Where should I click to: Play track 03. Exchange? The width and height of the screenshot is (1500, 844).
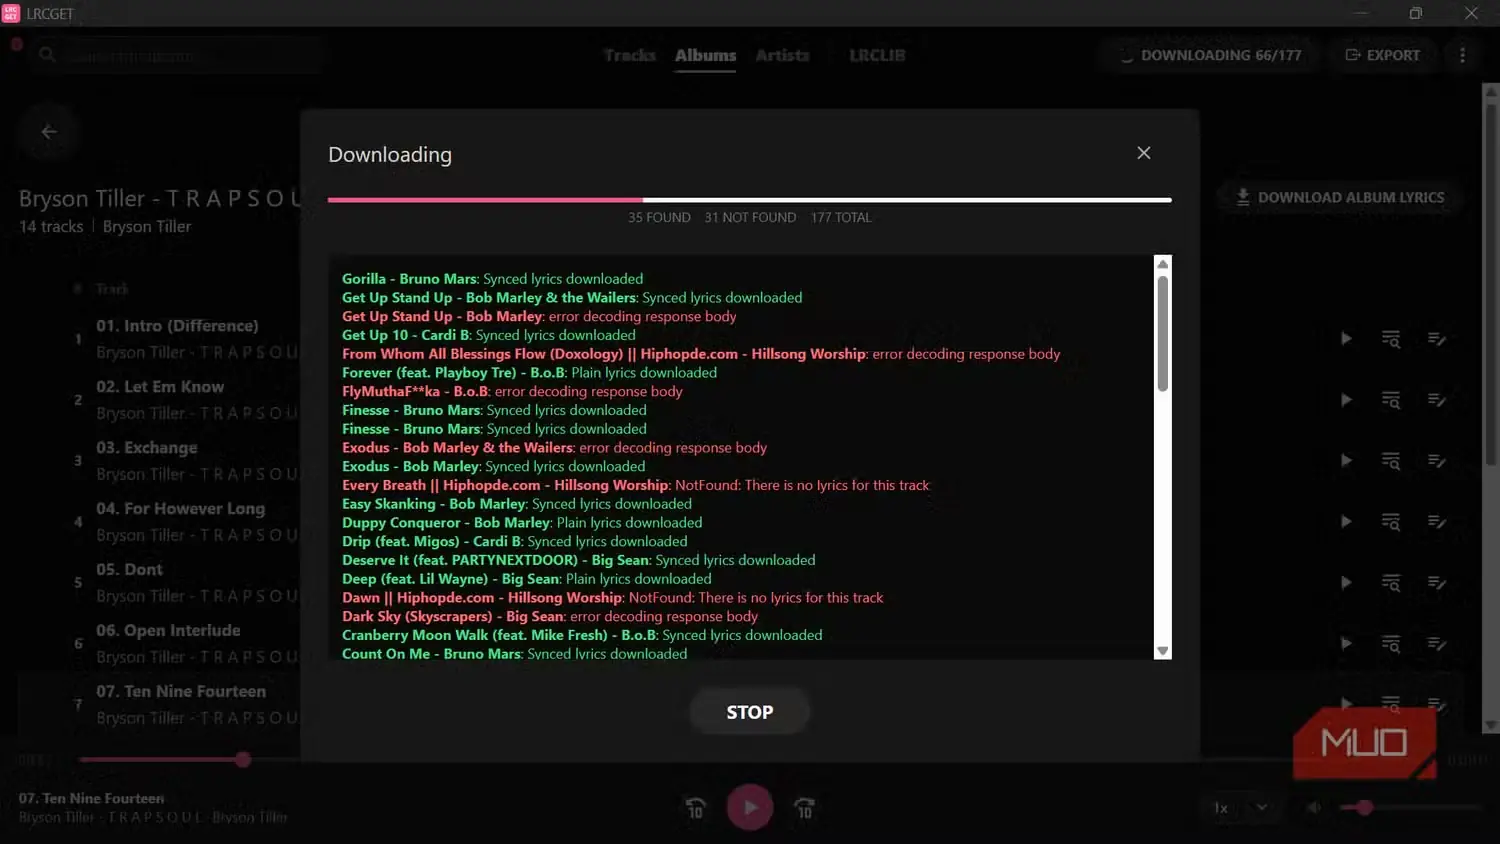1346,461
